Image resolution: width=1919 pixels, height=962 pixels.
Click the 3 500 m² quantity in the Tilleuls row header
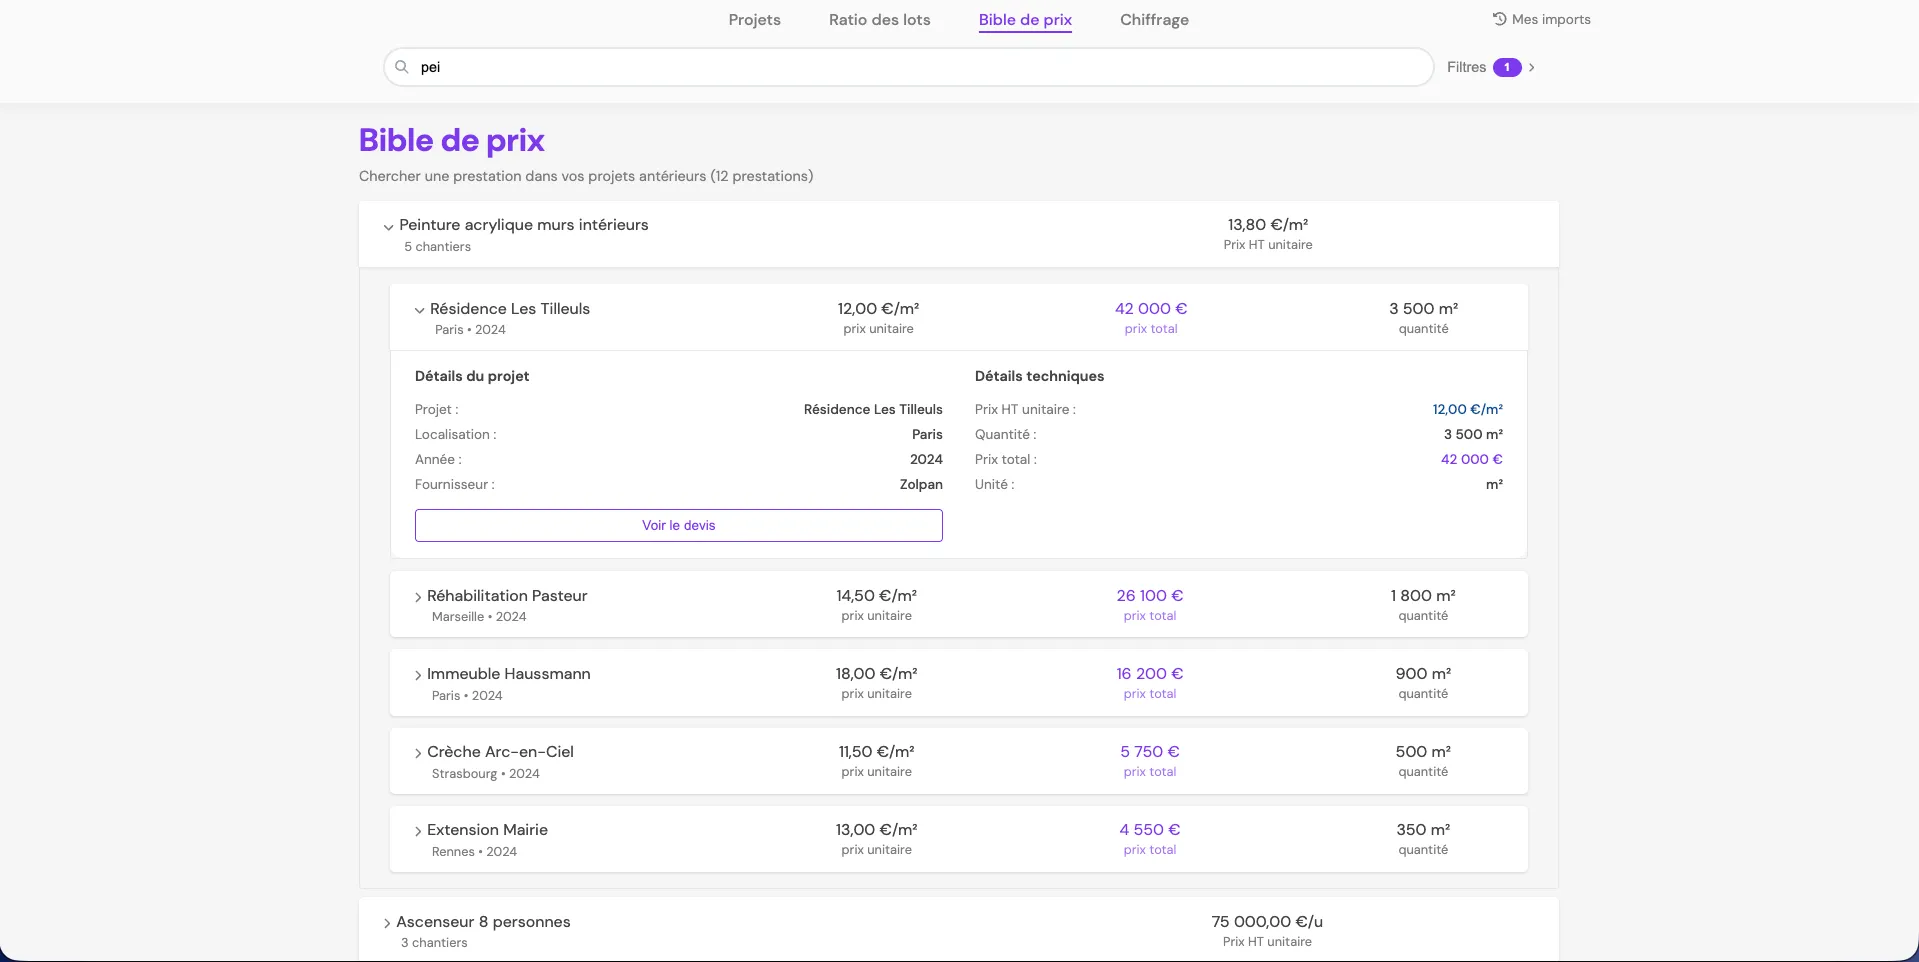point(1423,309)
